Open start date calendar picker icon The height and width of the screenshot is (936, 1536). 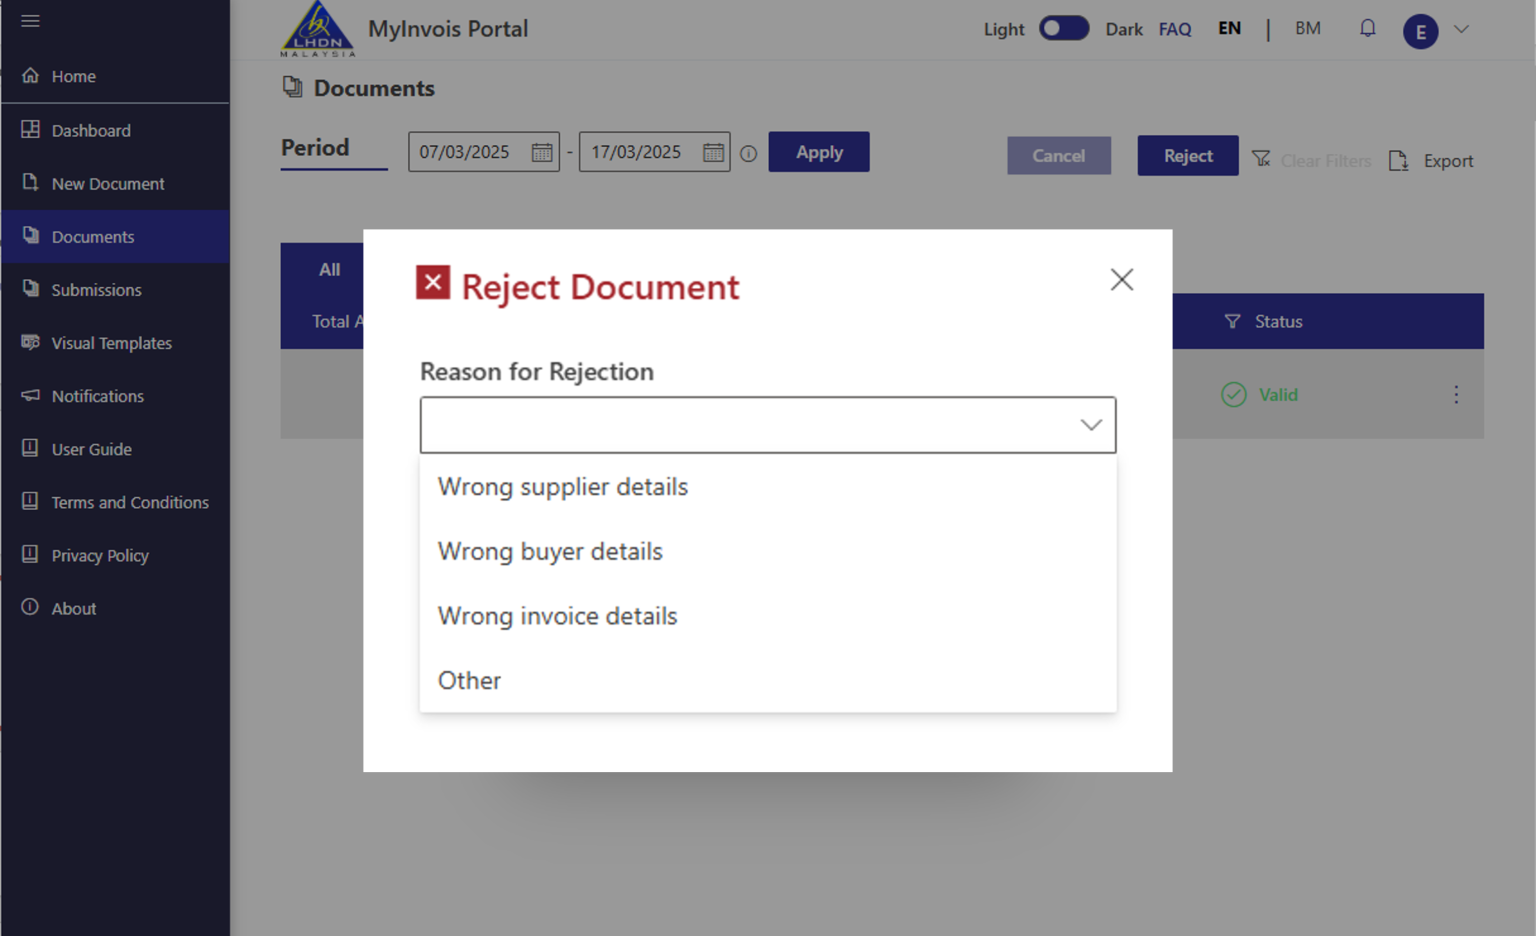click(542, 152)
